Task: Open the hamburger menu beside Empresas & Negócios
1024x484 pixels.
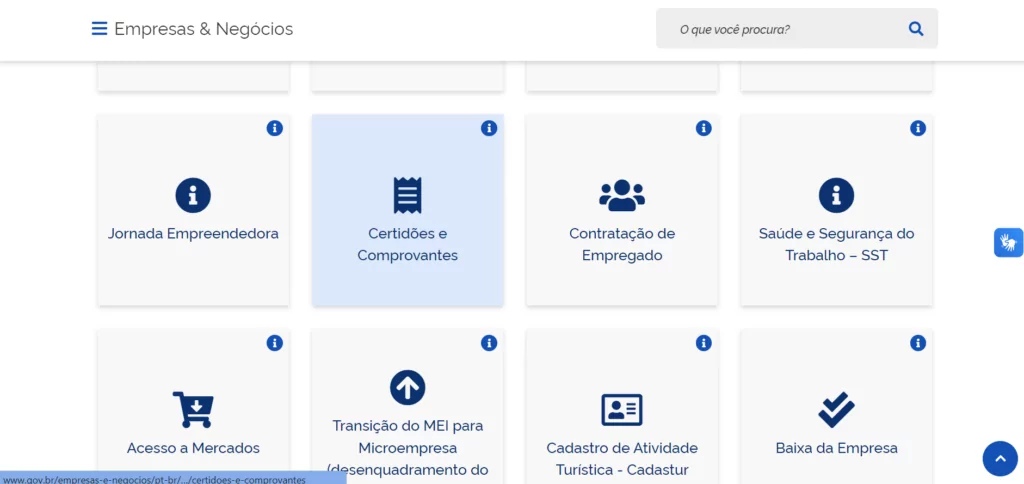Action: [x=99, y=29]
